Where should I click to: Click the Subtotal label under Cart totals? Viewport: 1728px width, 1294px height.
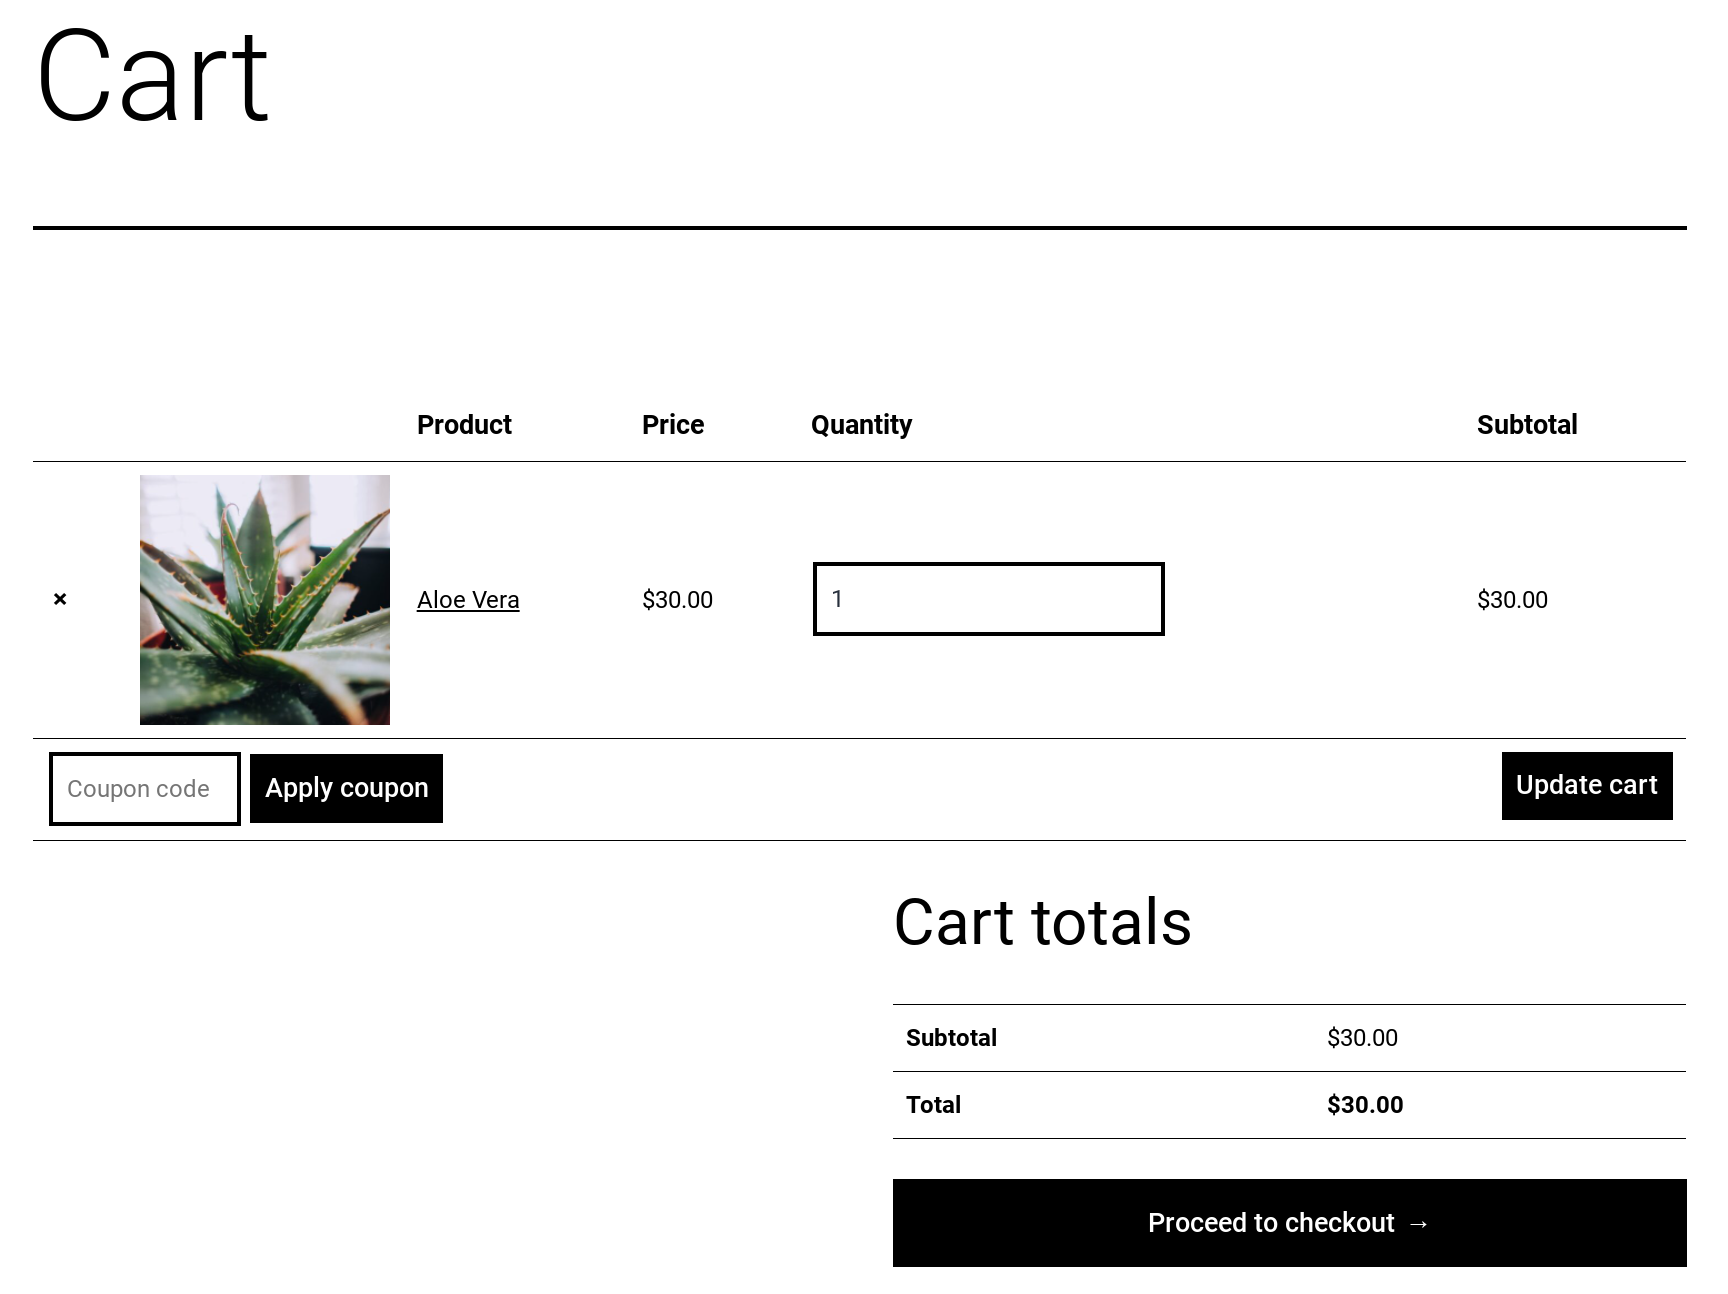pyautogui.click(x=951, y=1038)
